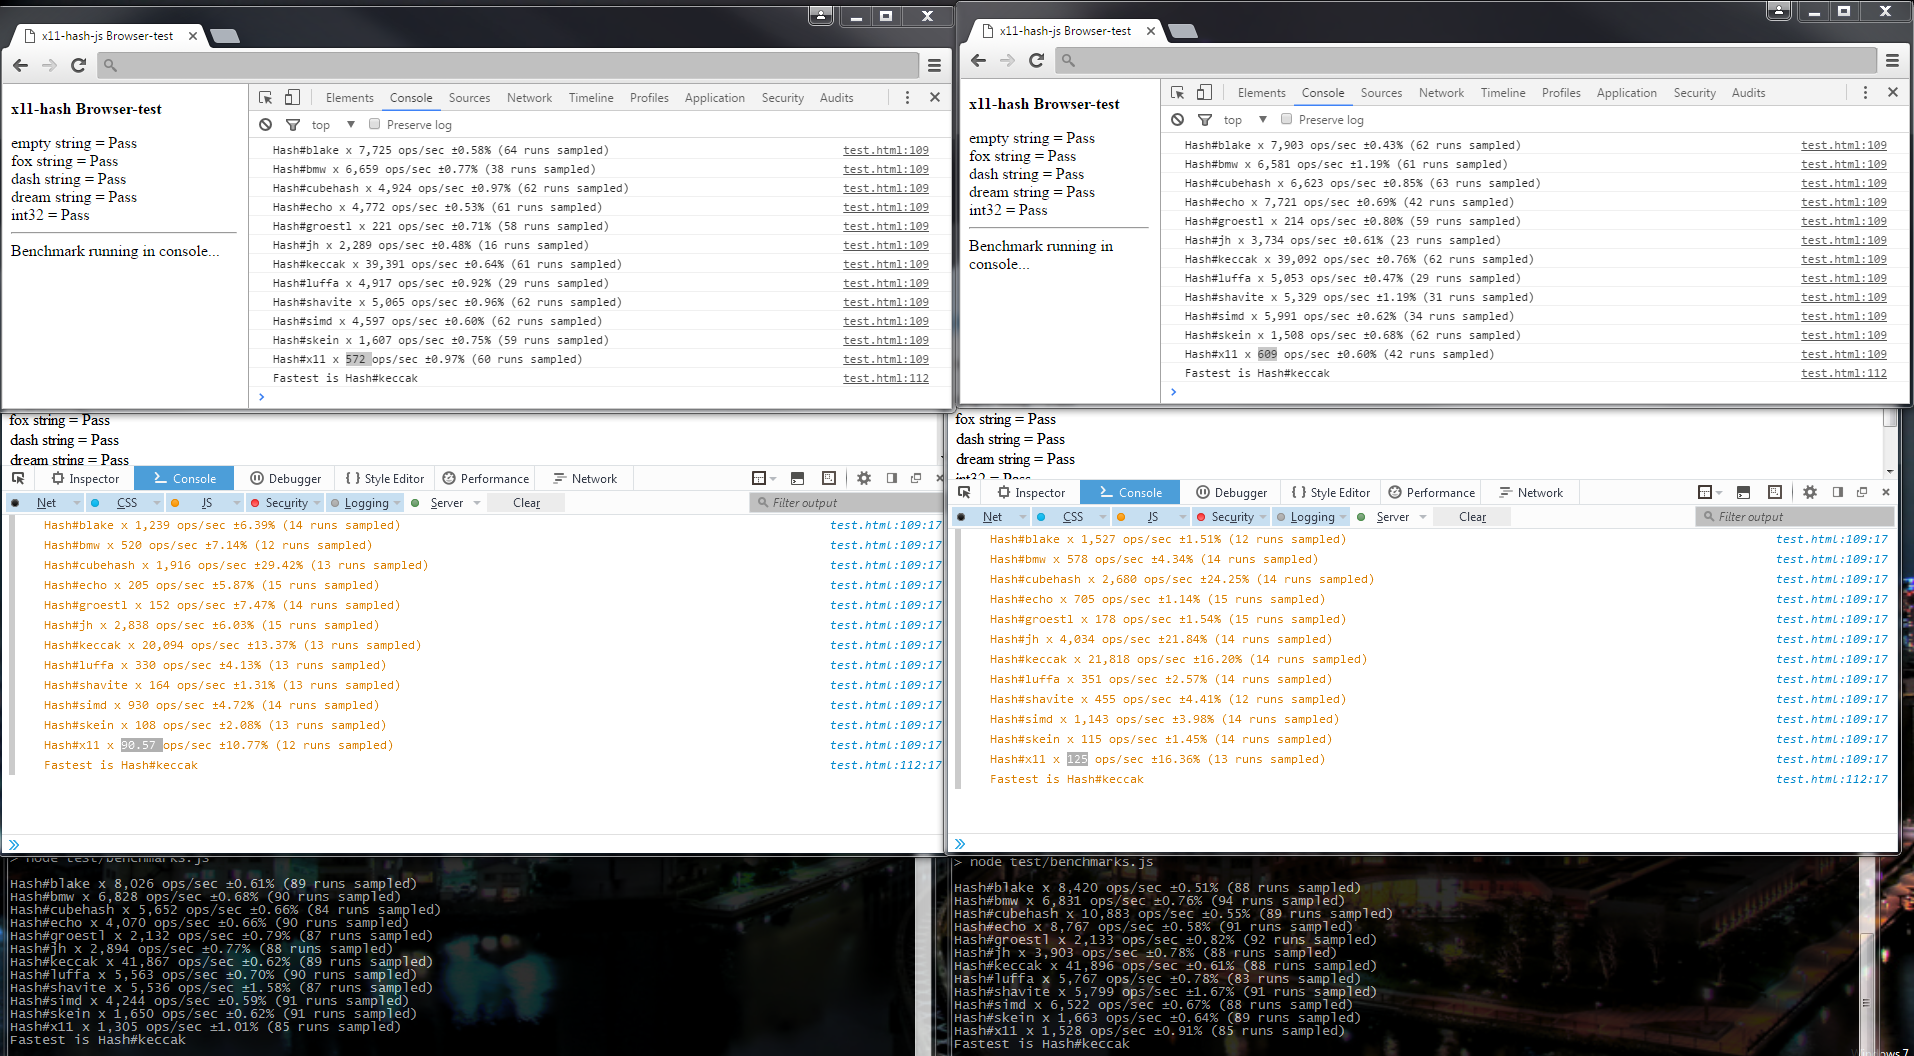Pick an element icon in left Firefox toolbox

pyautogui.click(x=18, y=478)
